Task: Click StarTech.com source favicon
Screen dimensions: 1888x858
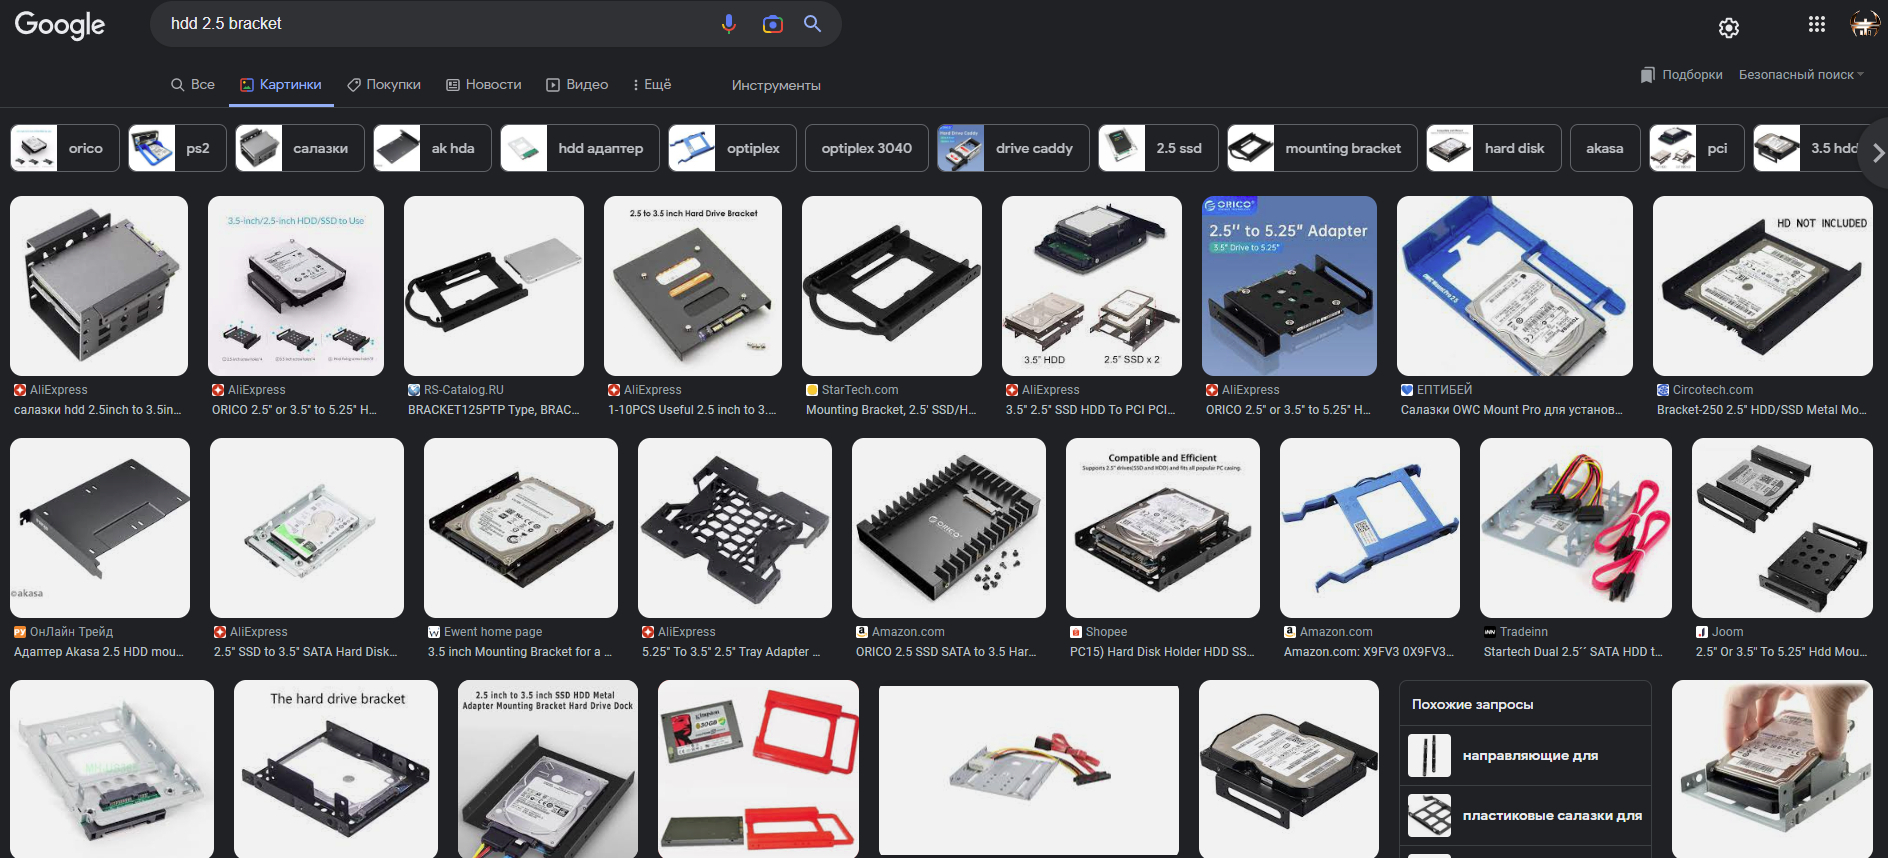Action: pyautogui.click(x=812, y=390)
